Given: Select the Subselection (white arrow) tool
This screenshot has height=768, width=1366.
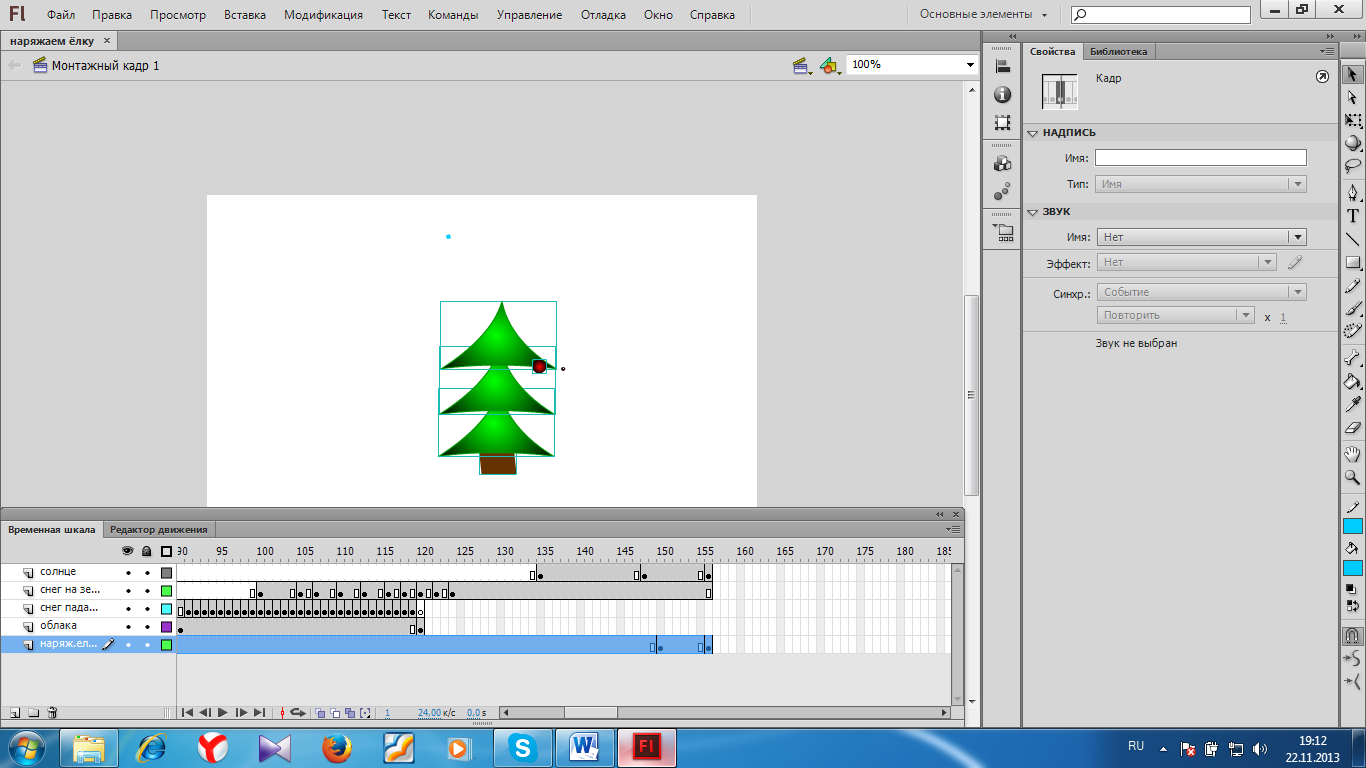Looking at the screenshot, I should pos(1352,98).
